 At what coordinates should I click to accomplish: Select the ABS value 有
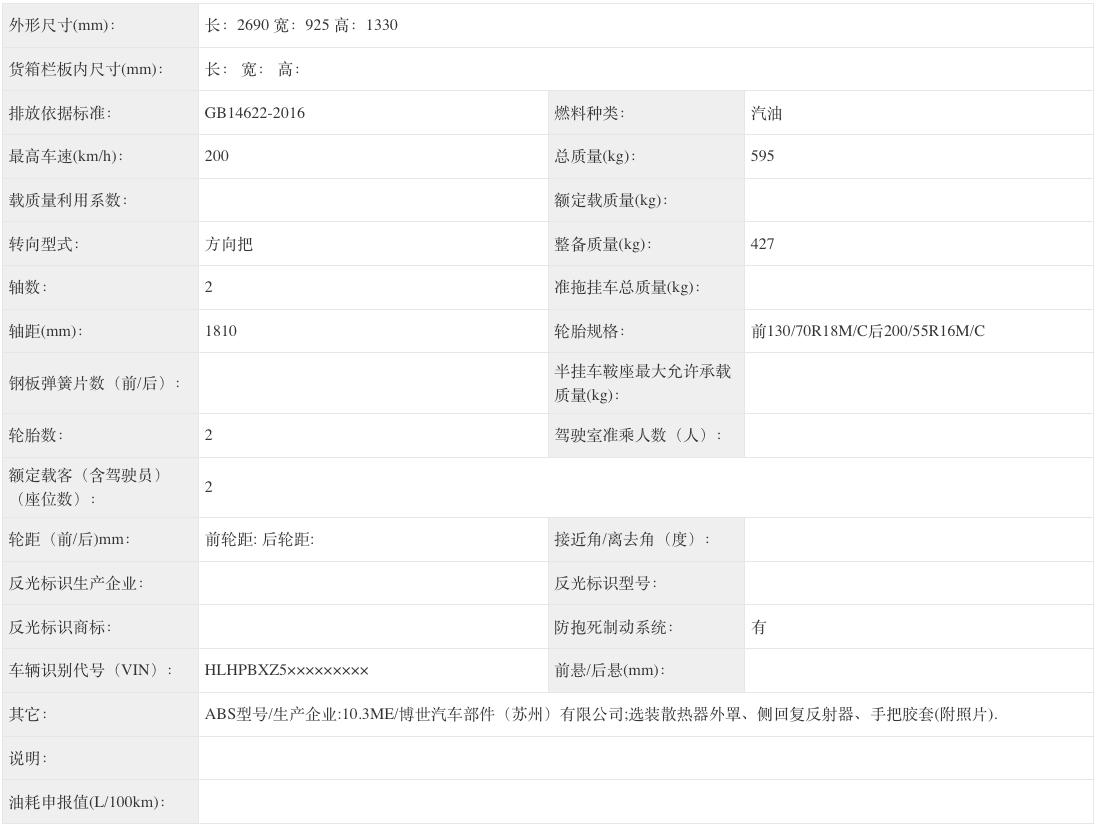point(758,627)
